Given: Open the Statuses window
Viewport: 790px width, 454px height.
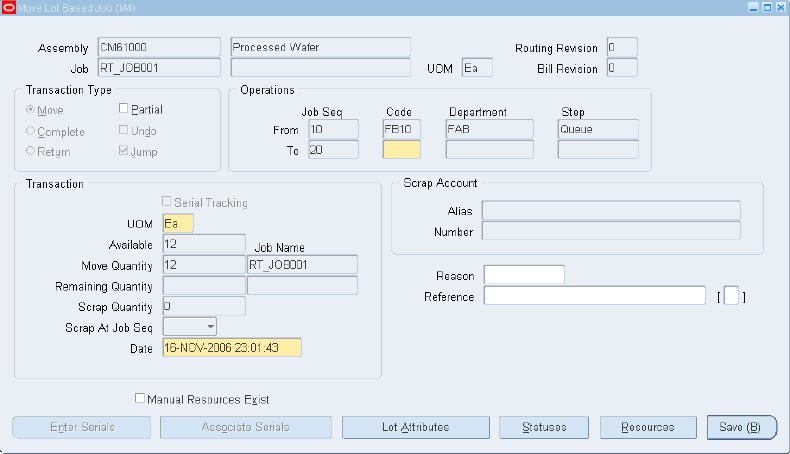Looking at the screenshot, I should point(544,427).
